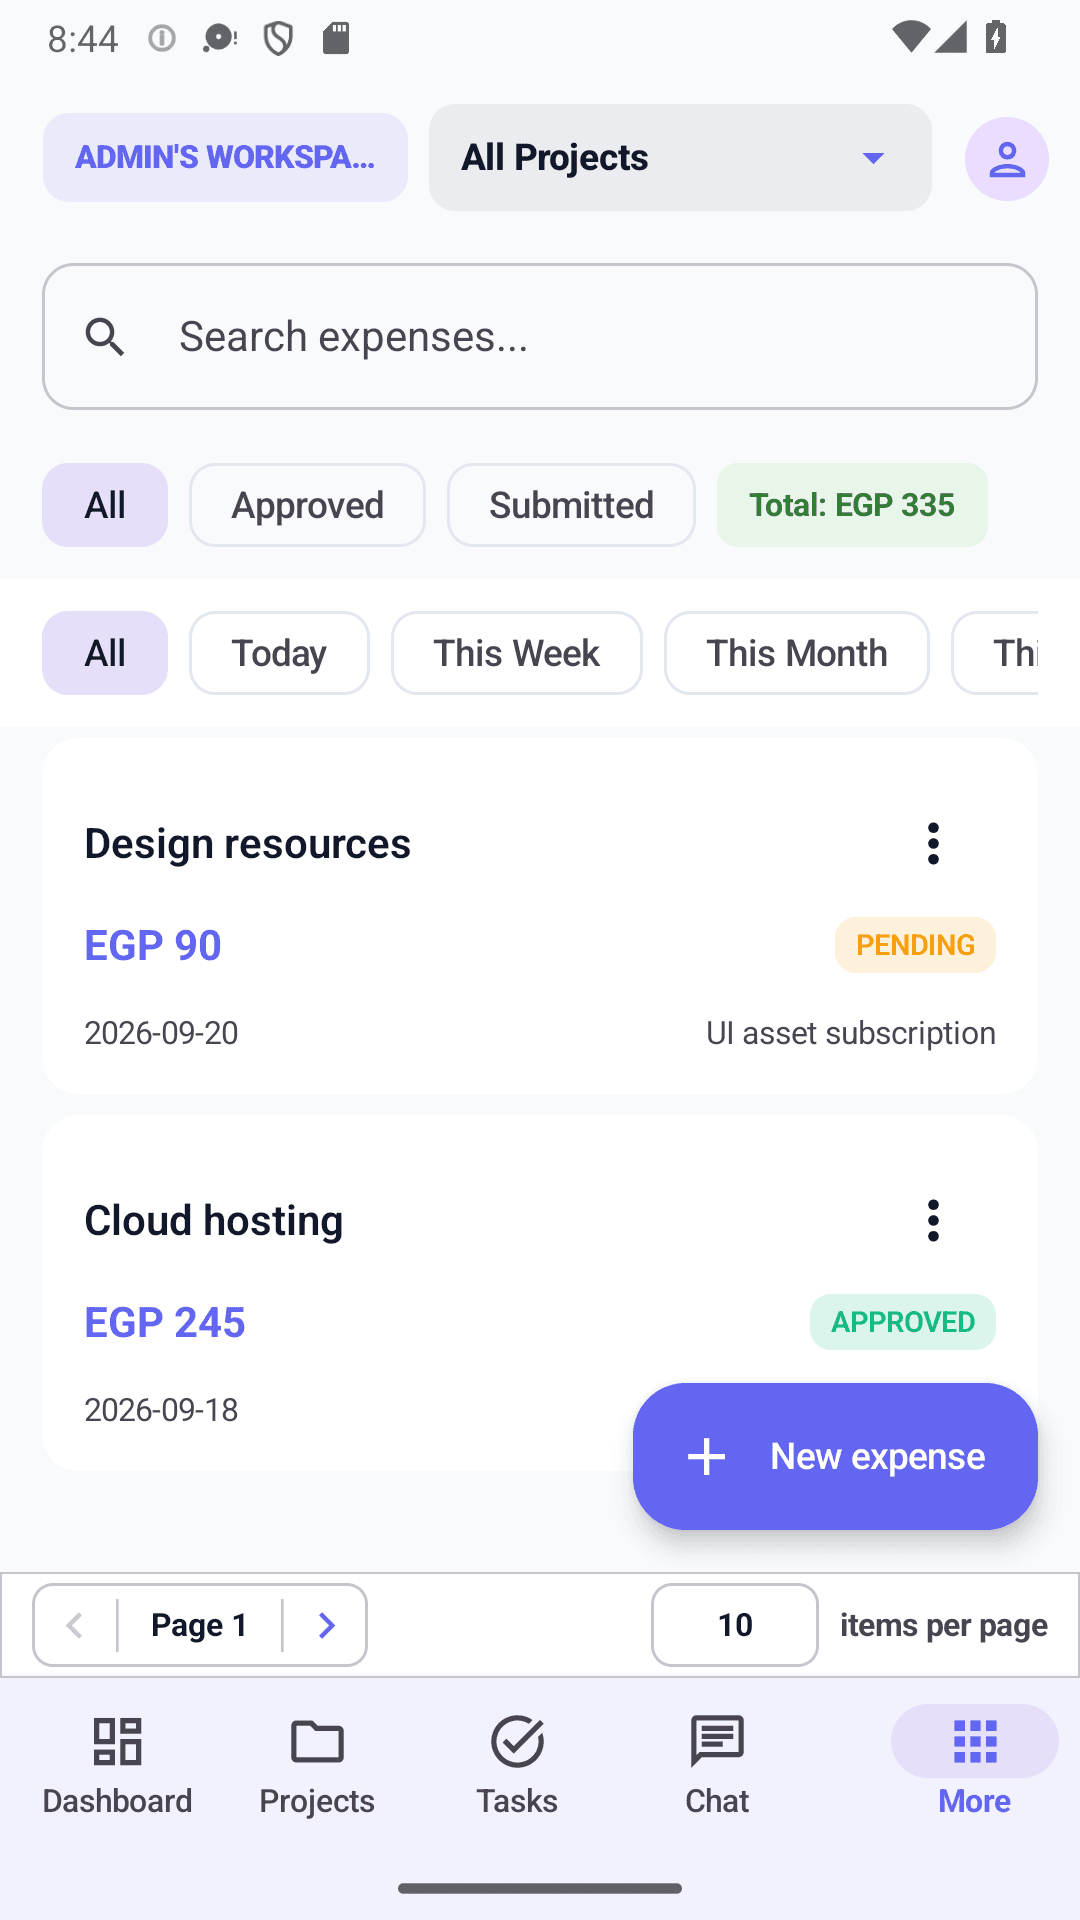Tap the battery icon in status bar
Screen dimensions: 1080x1920
pyautogui.click(x=996, y=38)
